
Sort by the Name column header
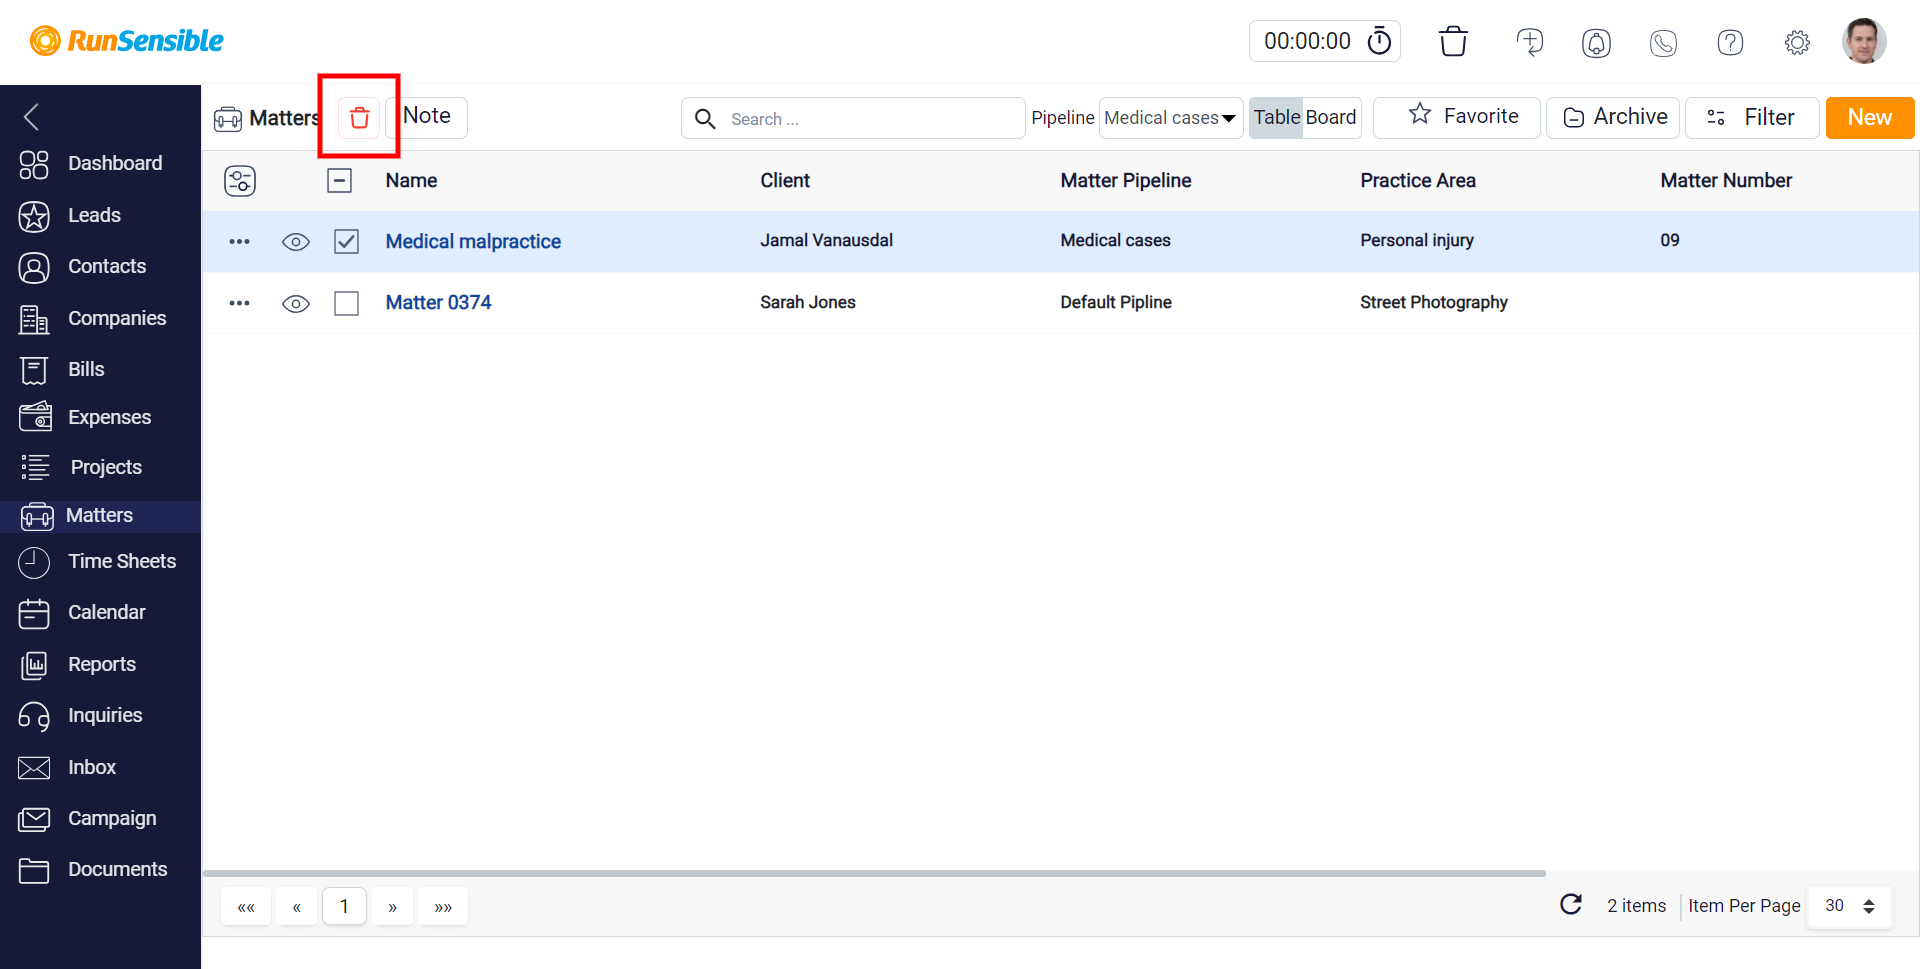tap(411, 180)
